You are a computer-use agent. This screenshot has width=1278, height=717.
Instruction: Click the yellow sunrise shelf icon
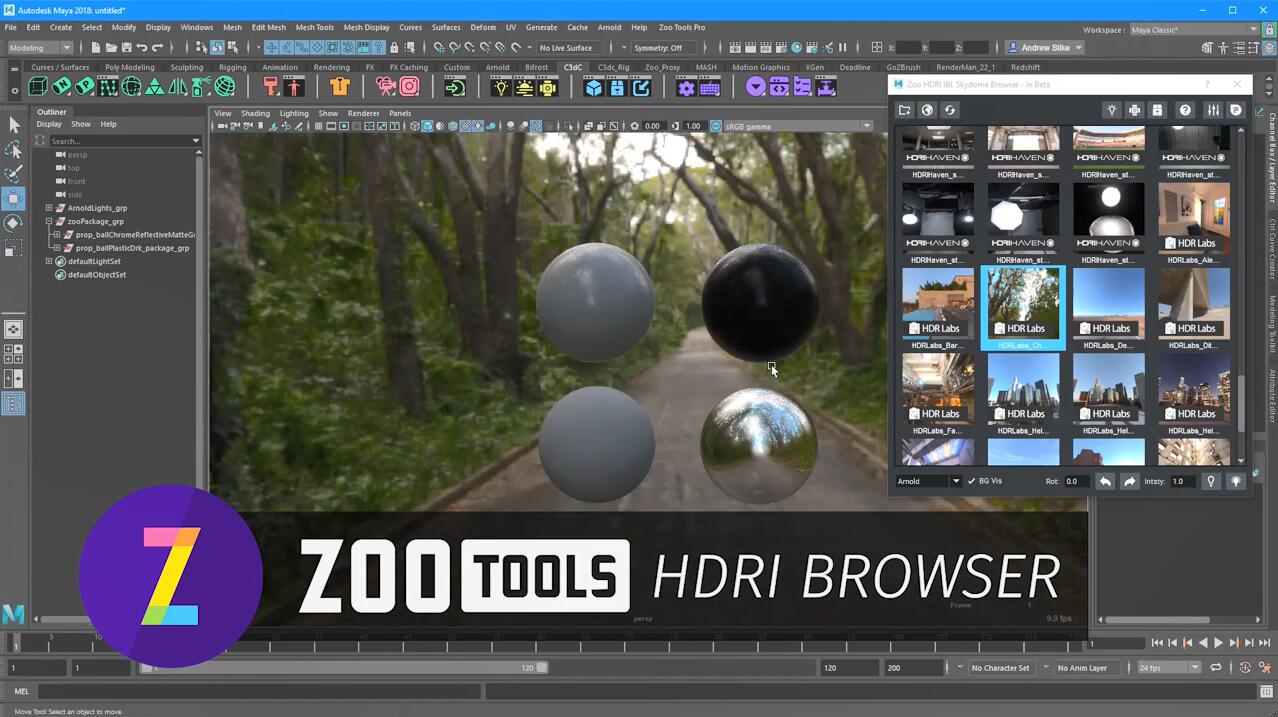pyautogui.click(x=524, y=87)
